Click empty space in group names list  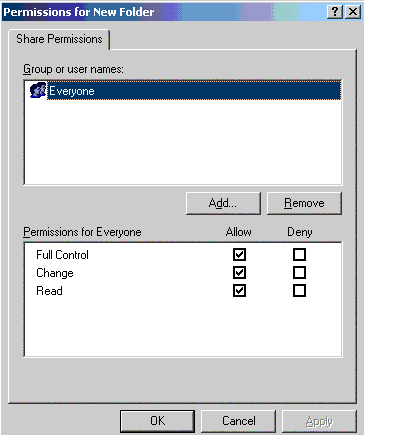pos(183,142)
